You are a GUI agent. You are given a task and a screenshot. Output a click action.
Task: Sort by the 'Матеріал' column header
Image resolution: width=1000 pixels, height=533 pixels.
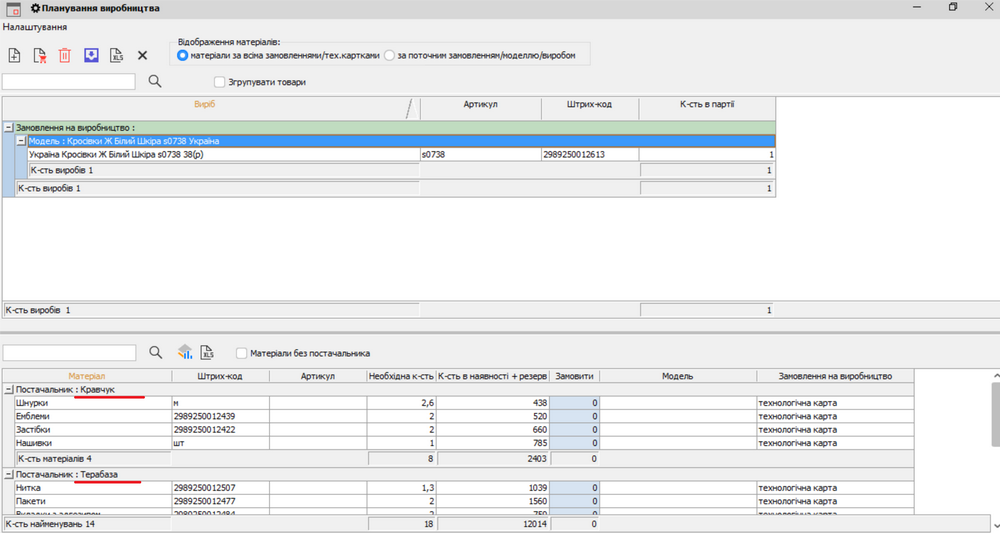tap(86, 376)
